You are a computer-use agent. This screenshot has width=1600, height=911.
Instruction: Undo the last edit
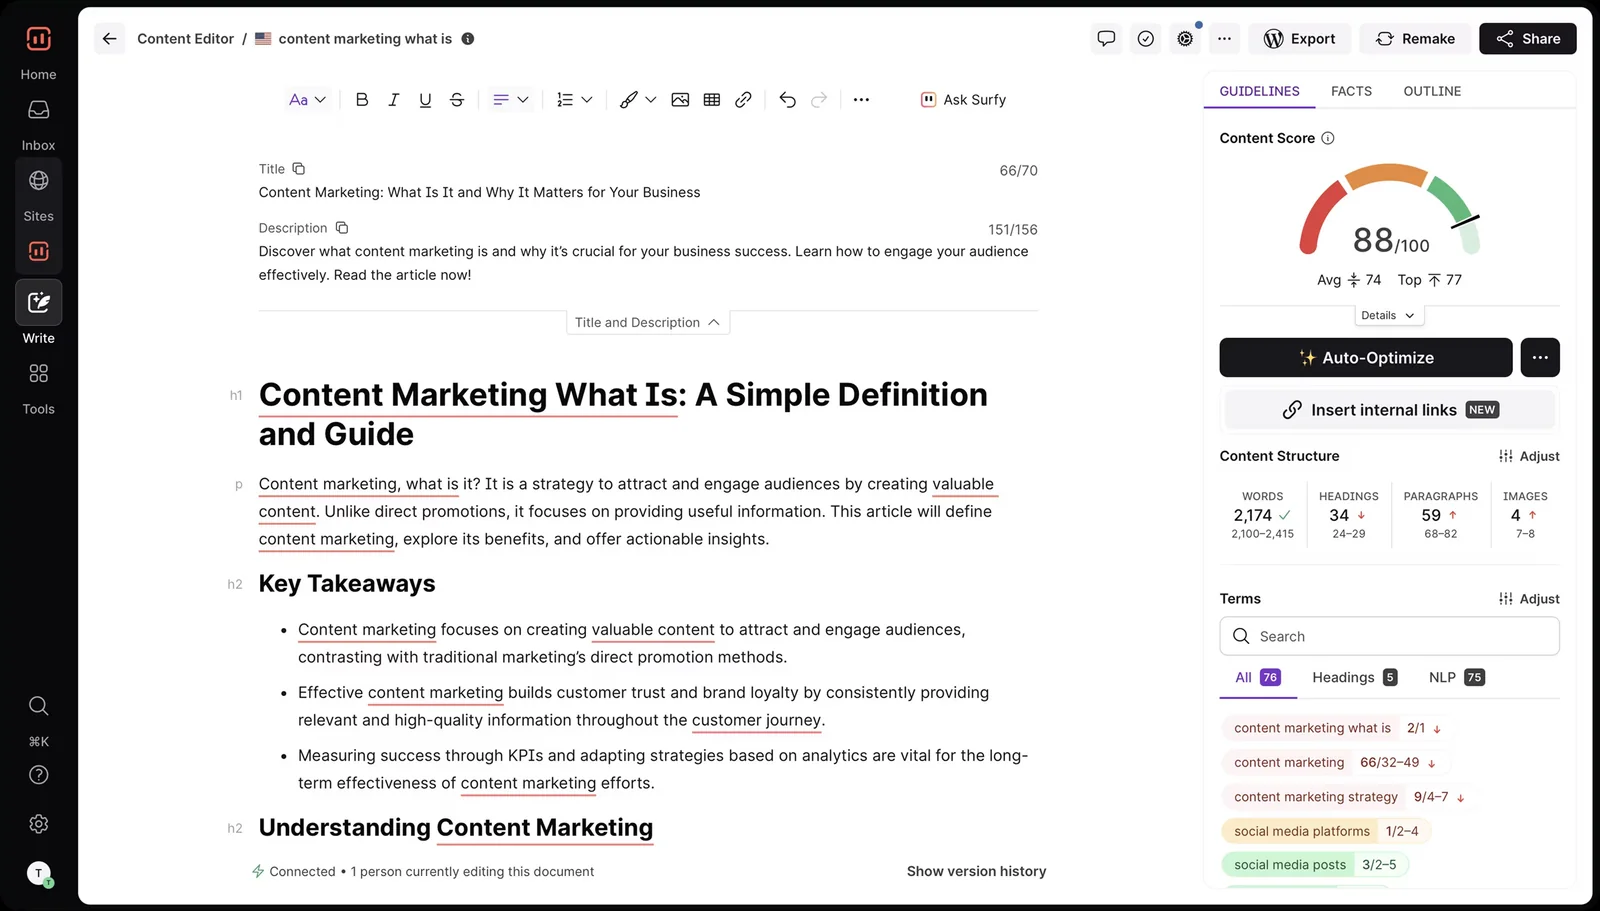(x=787, y=99)
